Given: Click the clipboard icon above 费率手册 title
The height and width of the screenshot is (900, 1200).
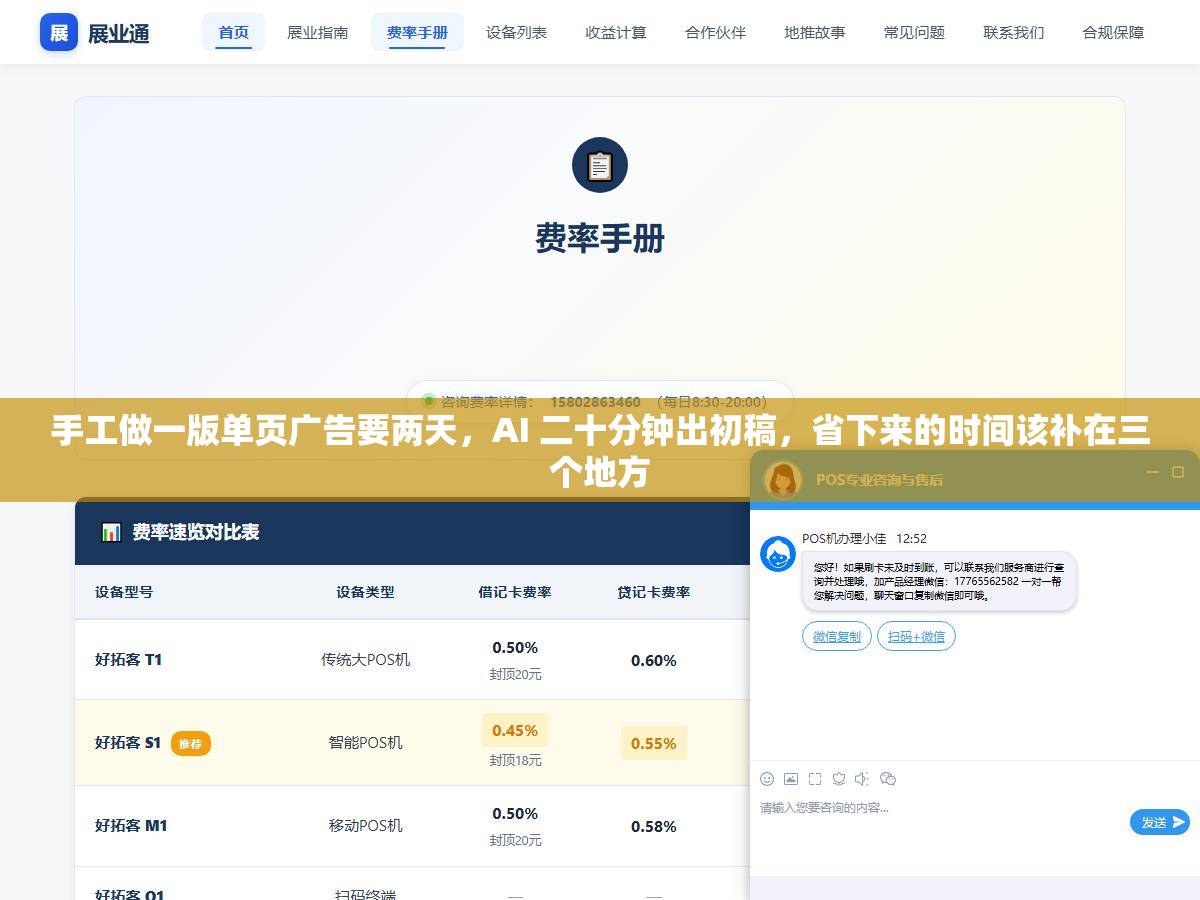Looking at the screenshot, I should coord(600,165).
